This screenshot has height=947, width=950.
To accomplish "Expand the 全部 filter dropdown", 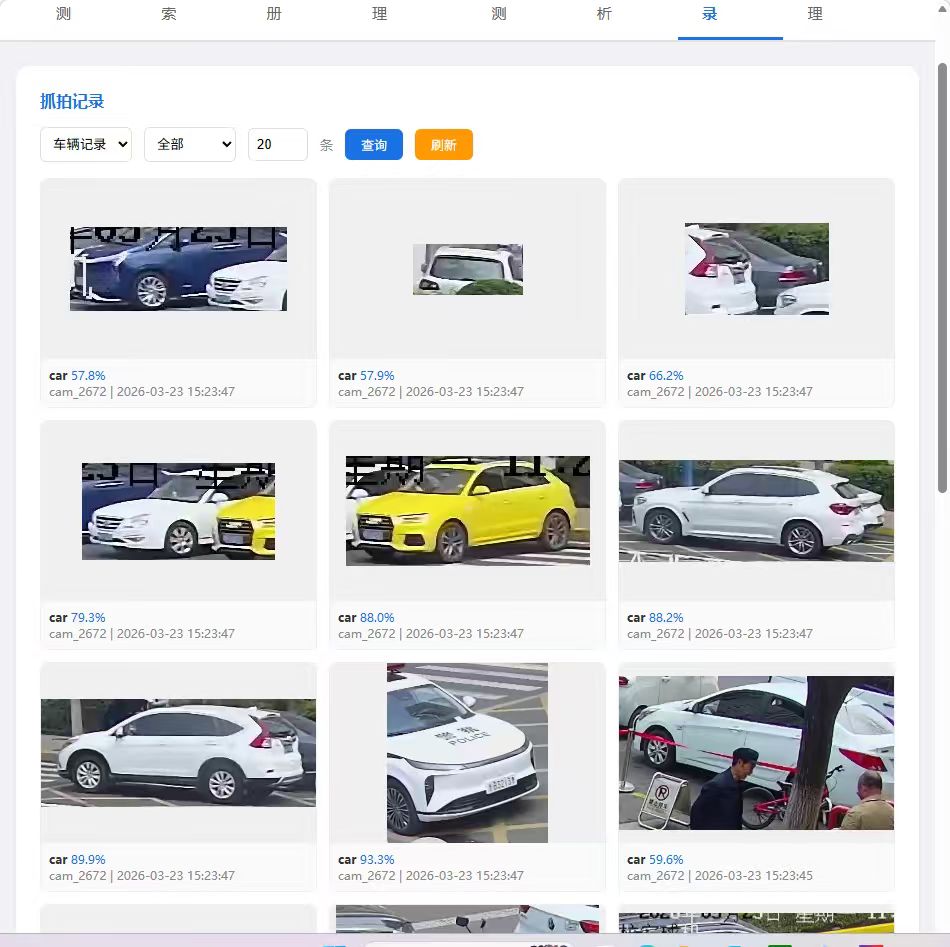I will click(189, 144).
